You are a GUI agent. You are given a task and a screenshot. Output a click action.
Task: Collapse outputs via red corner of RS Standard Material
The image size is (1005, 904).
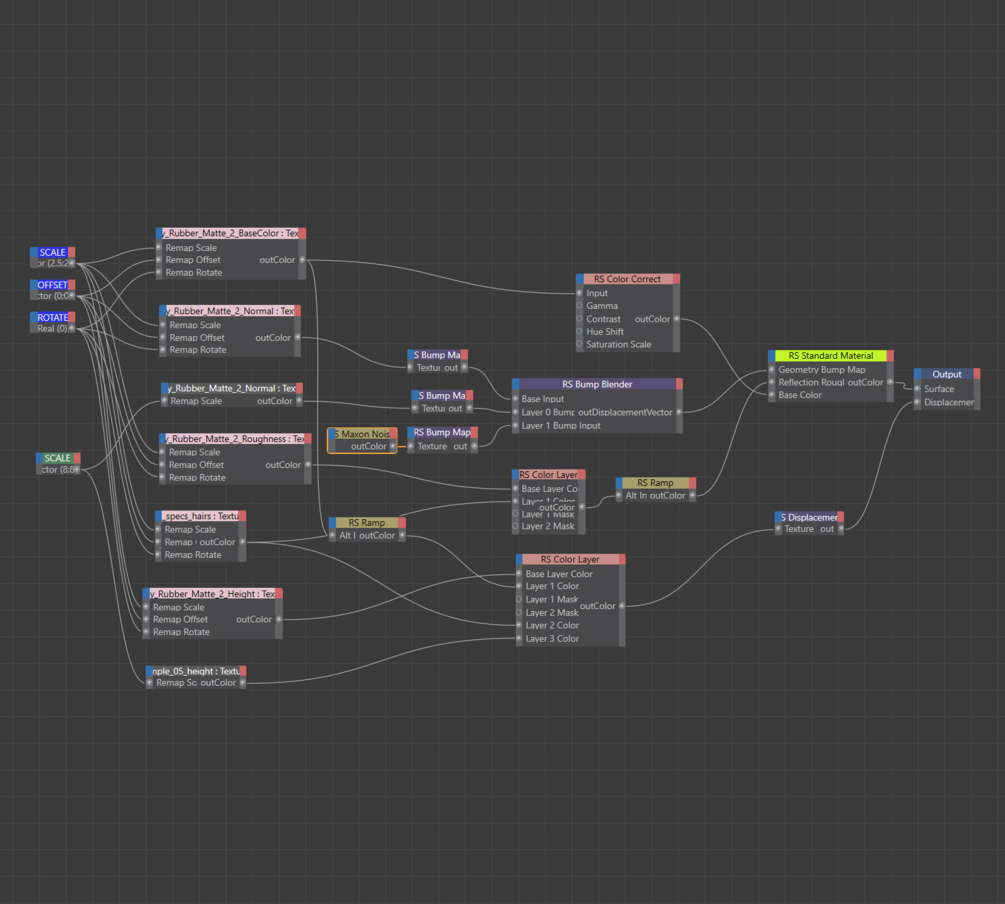890,356
